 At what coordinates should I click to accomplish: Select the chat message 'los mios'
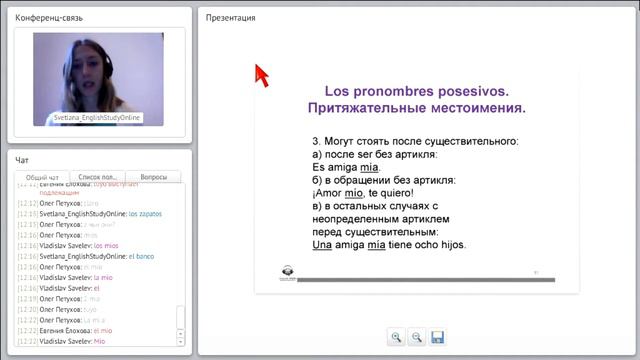click(106, 246)
